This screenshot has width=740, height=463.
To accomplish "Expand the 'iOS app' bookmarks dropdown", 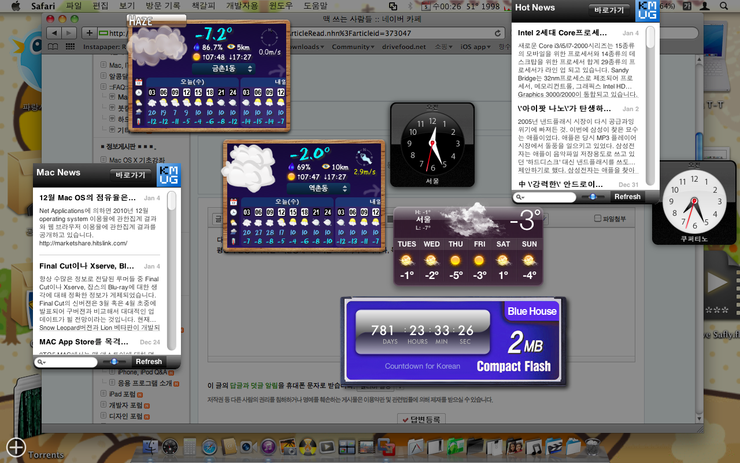I will coord(475,47).
